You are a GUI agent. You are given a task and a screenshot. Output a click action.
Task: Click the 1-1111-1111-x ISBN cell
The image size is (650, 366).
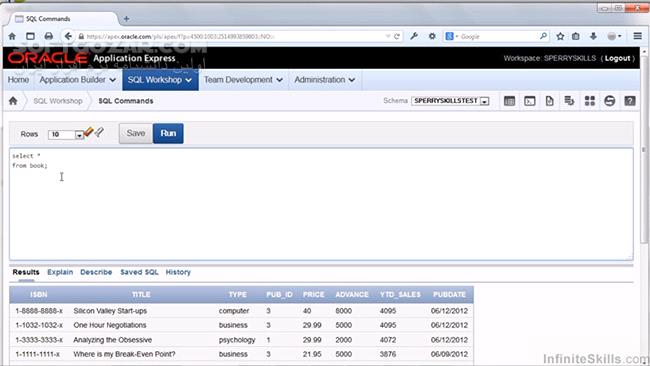click(38, 354)
